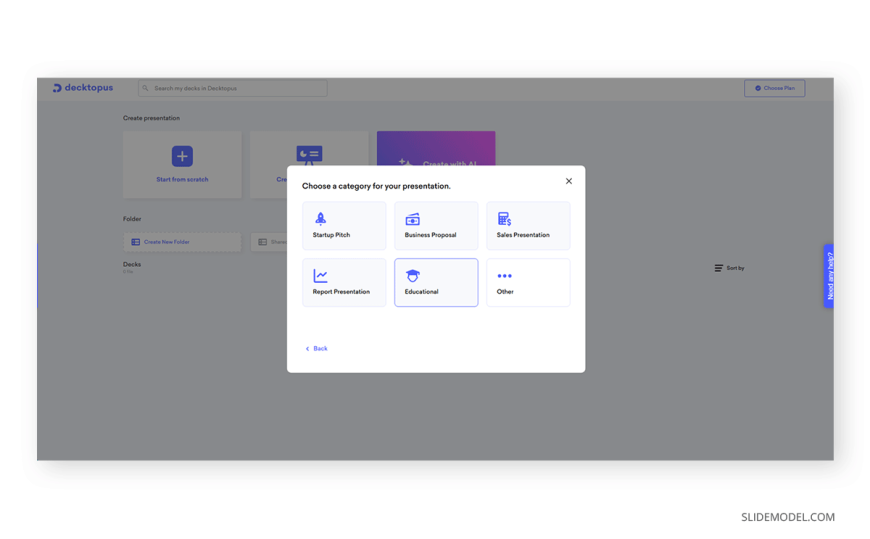Viewport: 870px width, 539px height.
Task: Click the magnifier icon in search bar
Action: pyautogui.click(x=146, y=88)
